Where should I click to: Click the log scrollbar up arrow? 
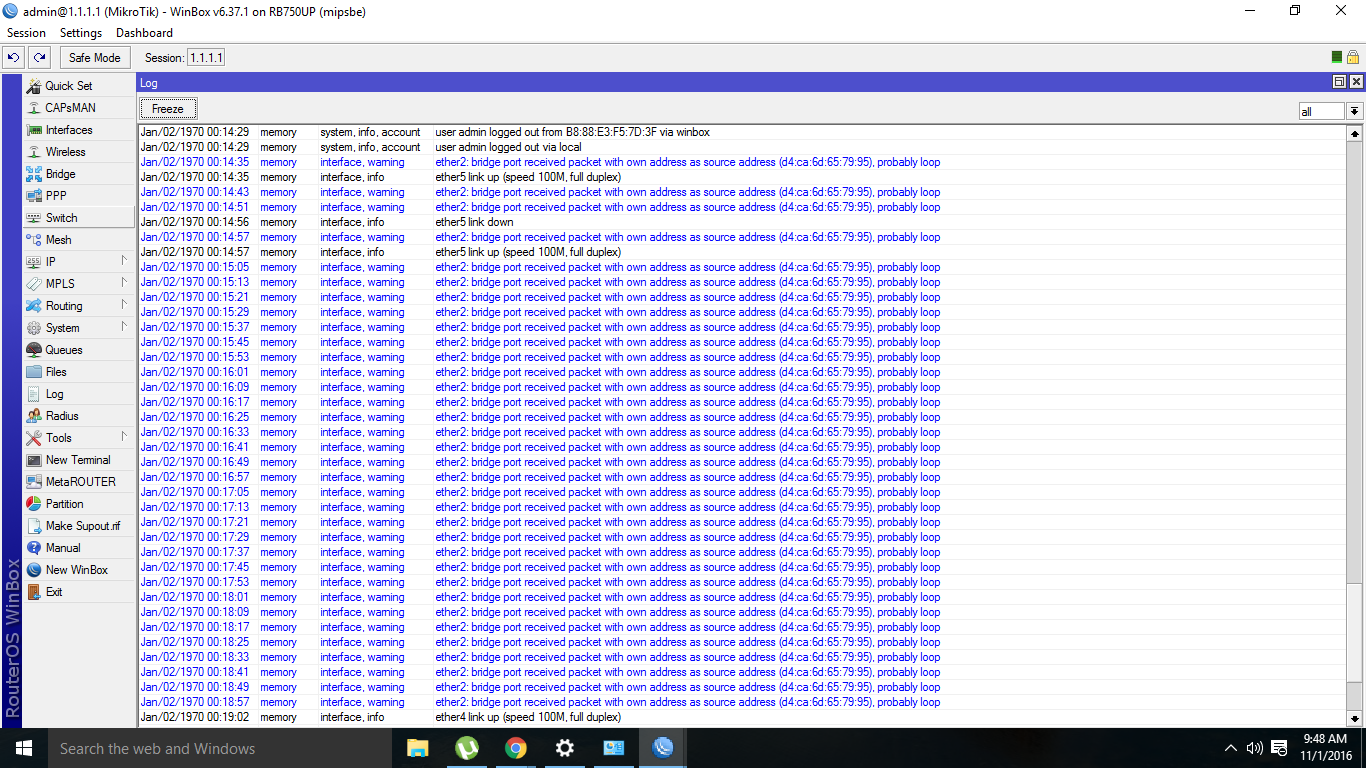click(x=1355, y=133)
